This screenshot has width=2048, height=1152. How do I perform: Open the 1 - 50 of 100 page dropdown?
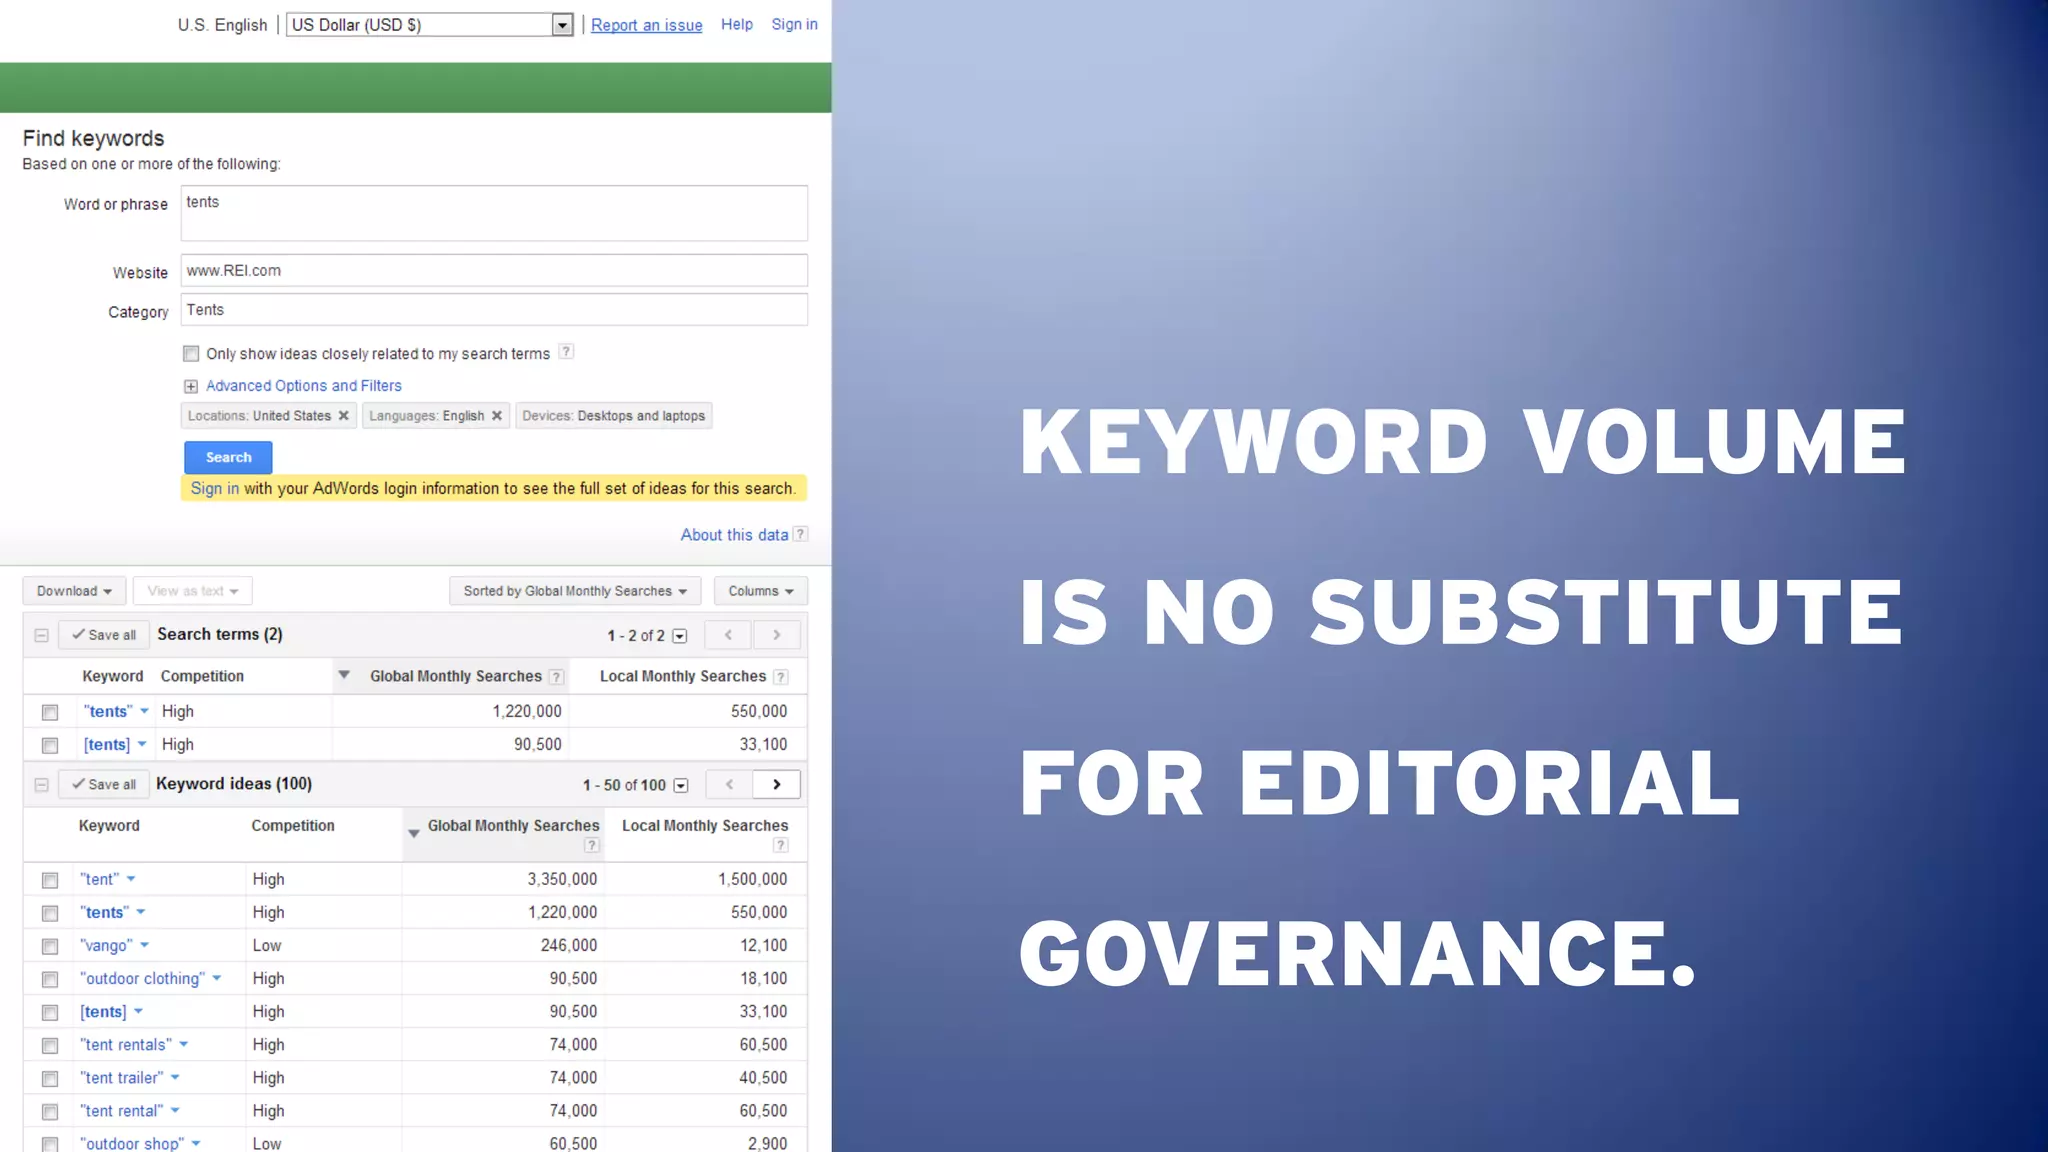pyautogui.click(x=681, y=785)
